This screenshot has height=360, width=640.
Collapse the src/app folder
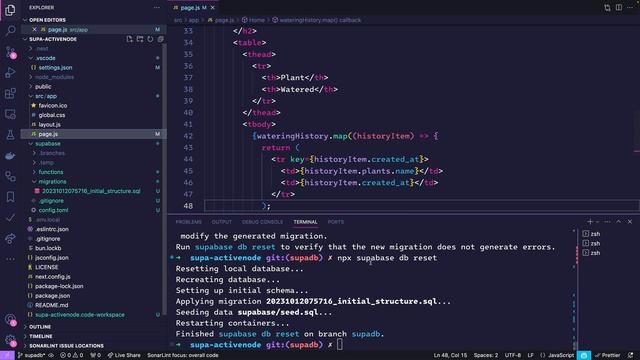coord(46,96)
